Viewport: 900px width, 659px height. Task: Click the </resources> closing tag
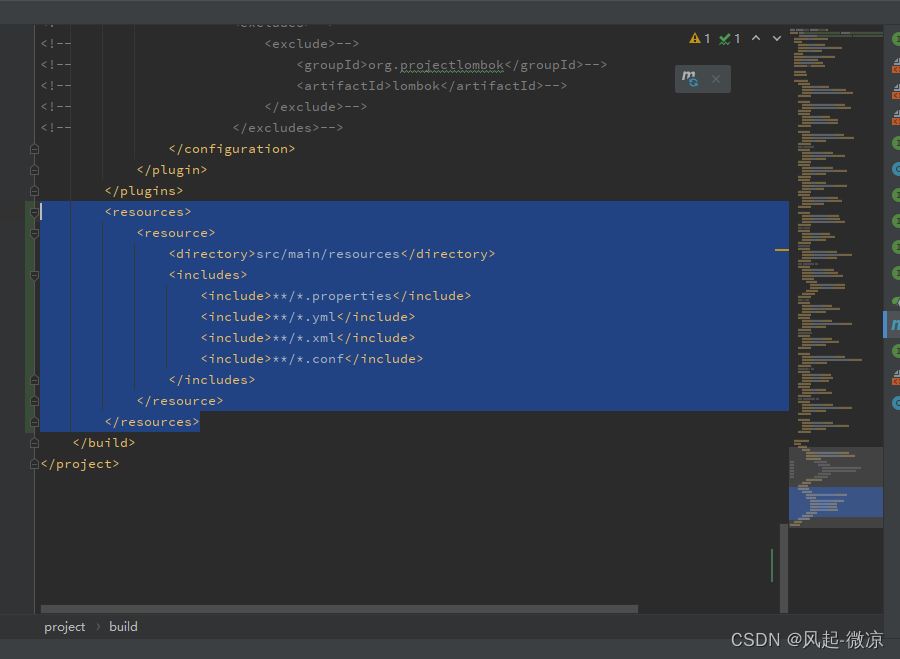152,422
